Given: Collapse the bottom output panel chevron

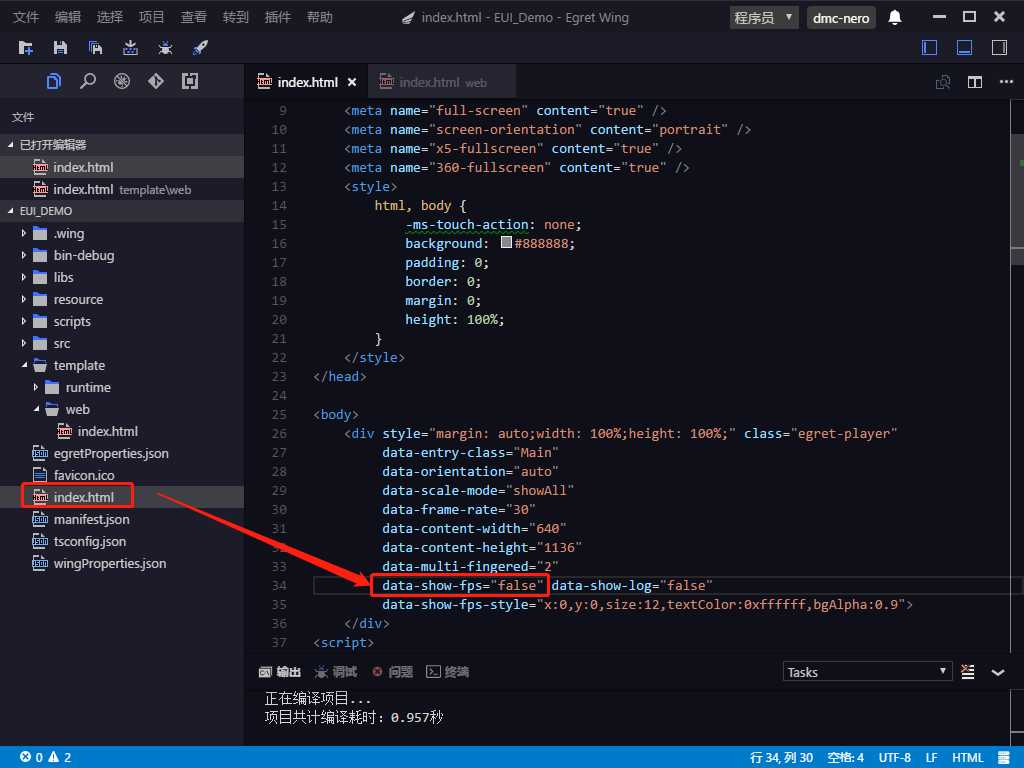Looking at the screenshot, I should tap(998, 673).
